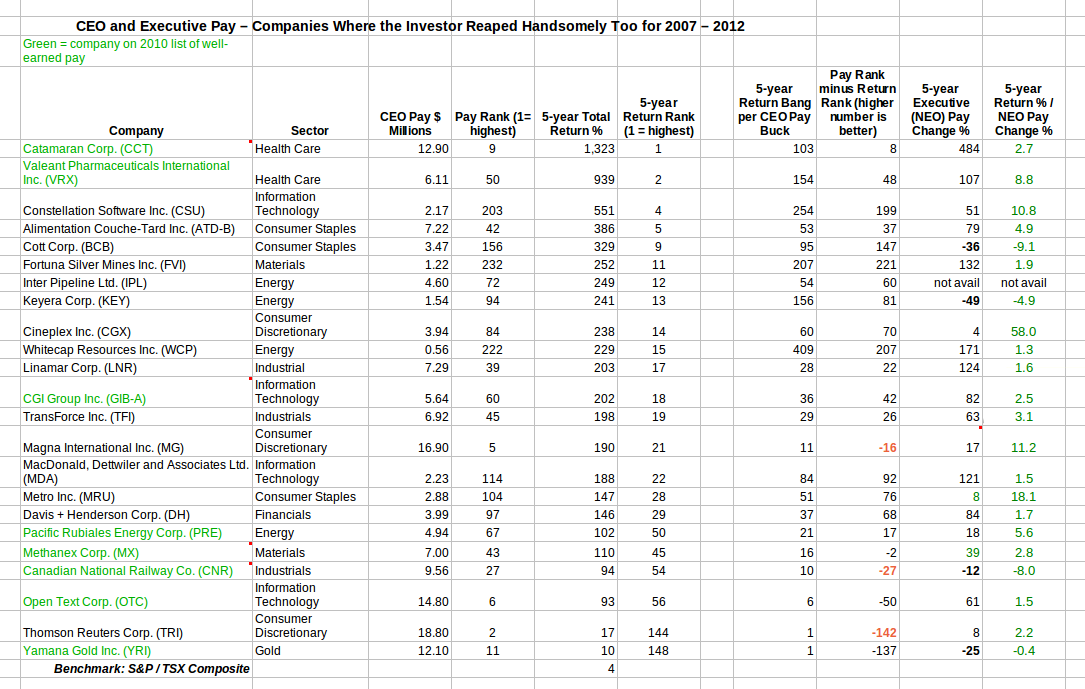Select the red -16 value for Magna
The width and height of the screenshot is (1085, 689).
coord(888,448)
